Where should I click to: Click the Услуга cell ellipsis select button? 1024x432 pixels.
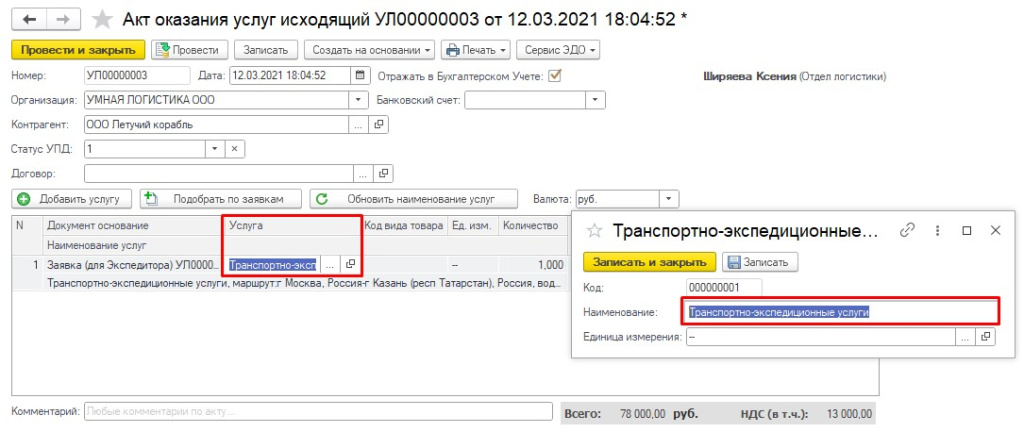pos(330,264)
